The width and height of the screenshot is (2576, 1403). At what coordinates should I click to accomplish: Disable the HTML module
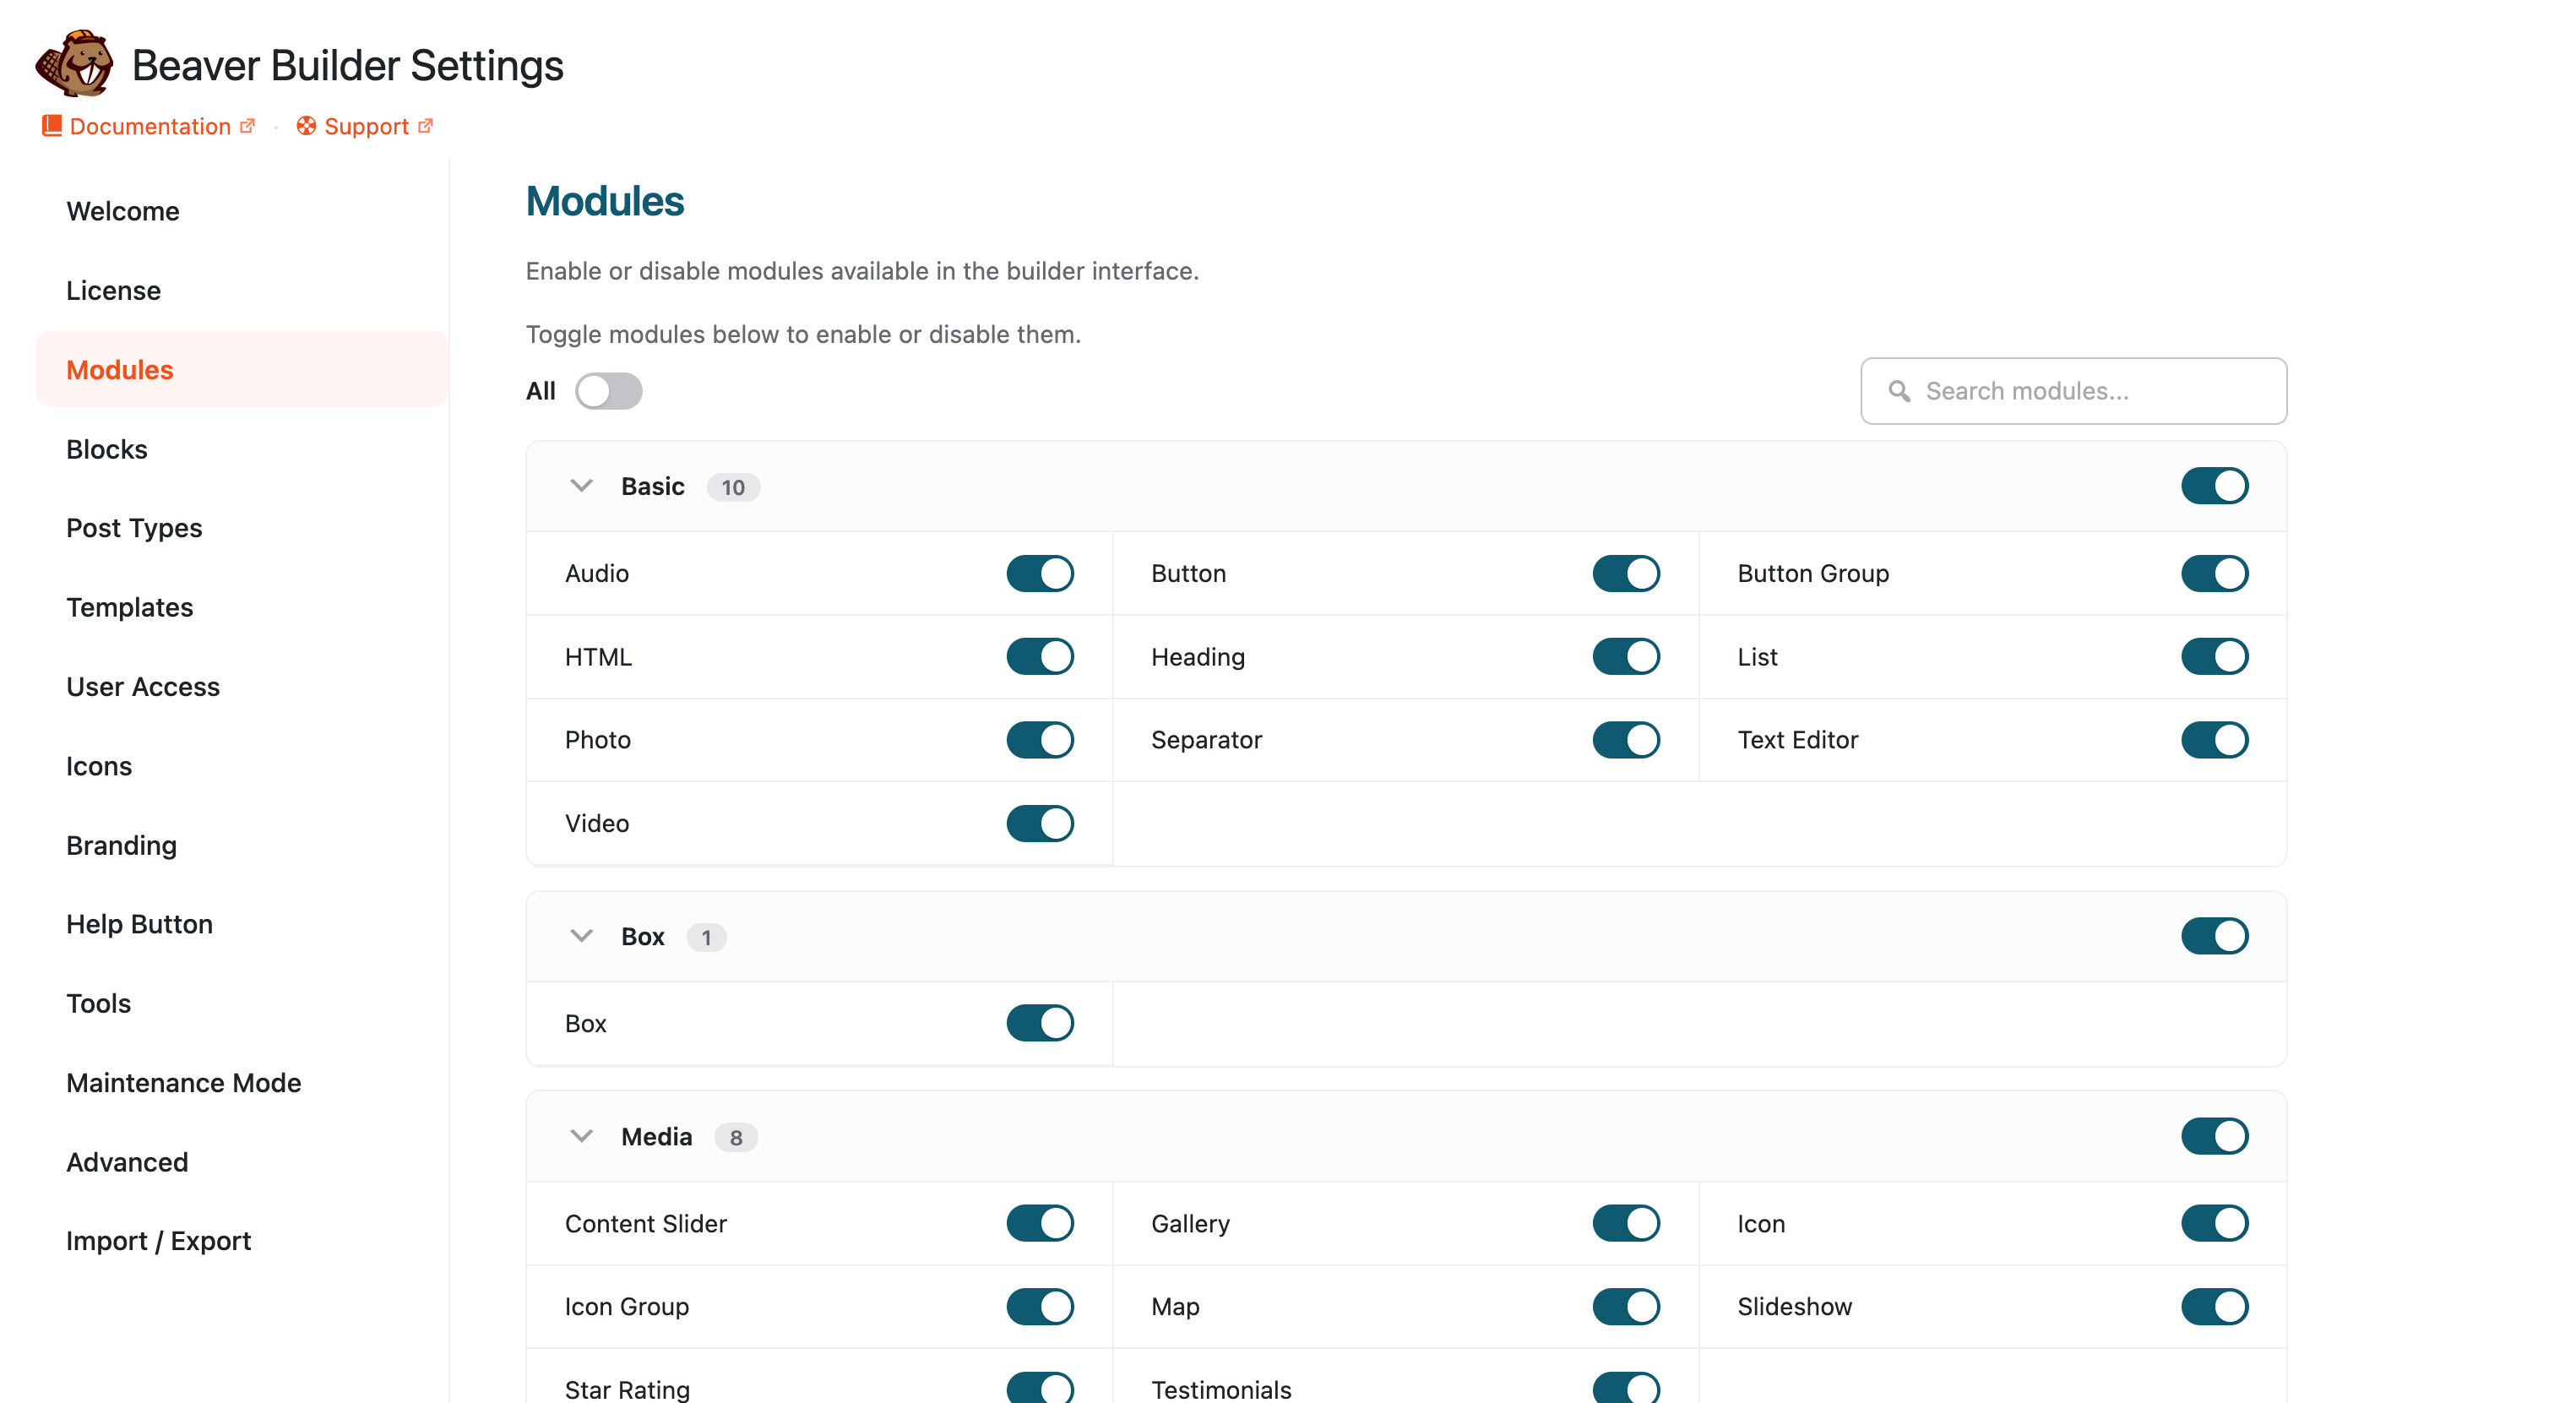pyautogui.click(x=1040, y=657)
